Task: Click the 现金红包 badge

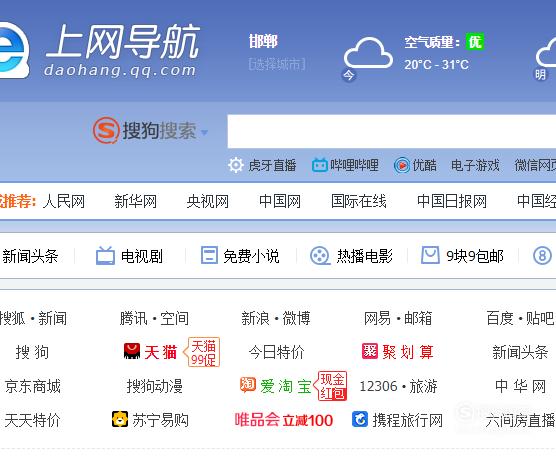Action: pos(331,386)
